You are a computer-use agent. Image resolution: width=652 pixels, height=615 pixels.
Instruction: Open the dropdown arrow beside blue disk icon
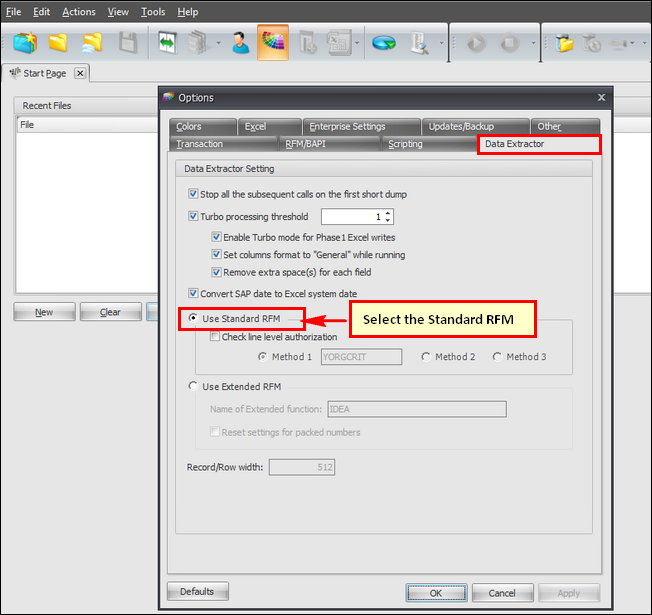click(x=358, y=43)
